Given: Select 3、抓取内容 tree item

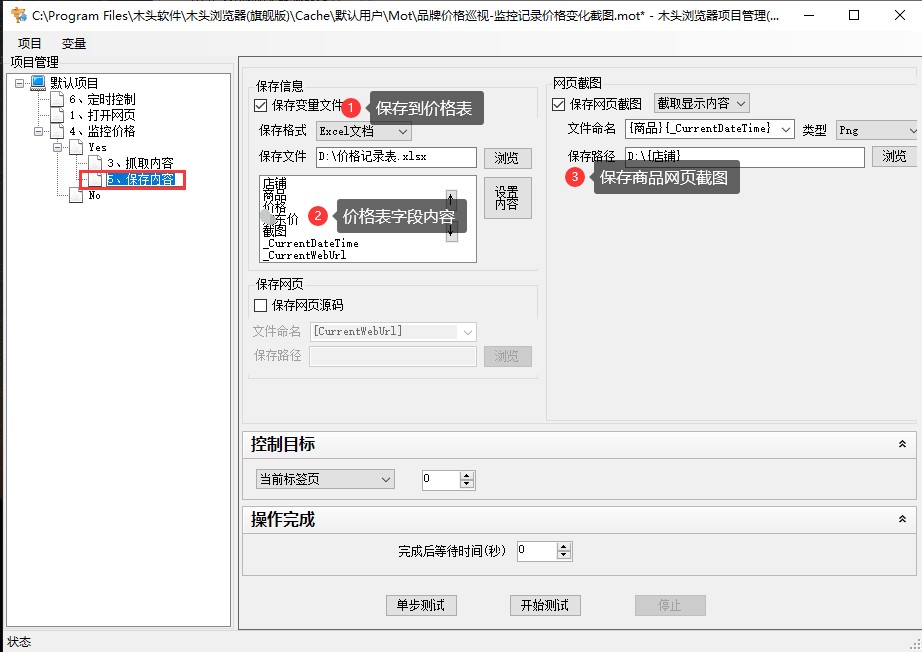Looking at the screenshot, I should [140, 163].
